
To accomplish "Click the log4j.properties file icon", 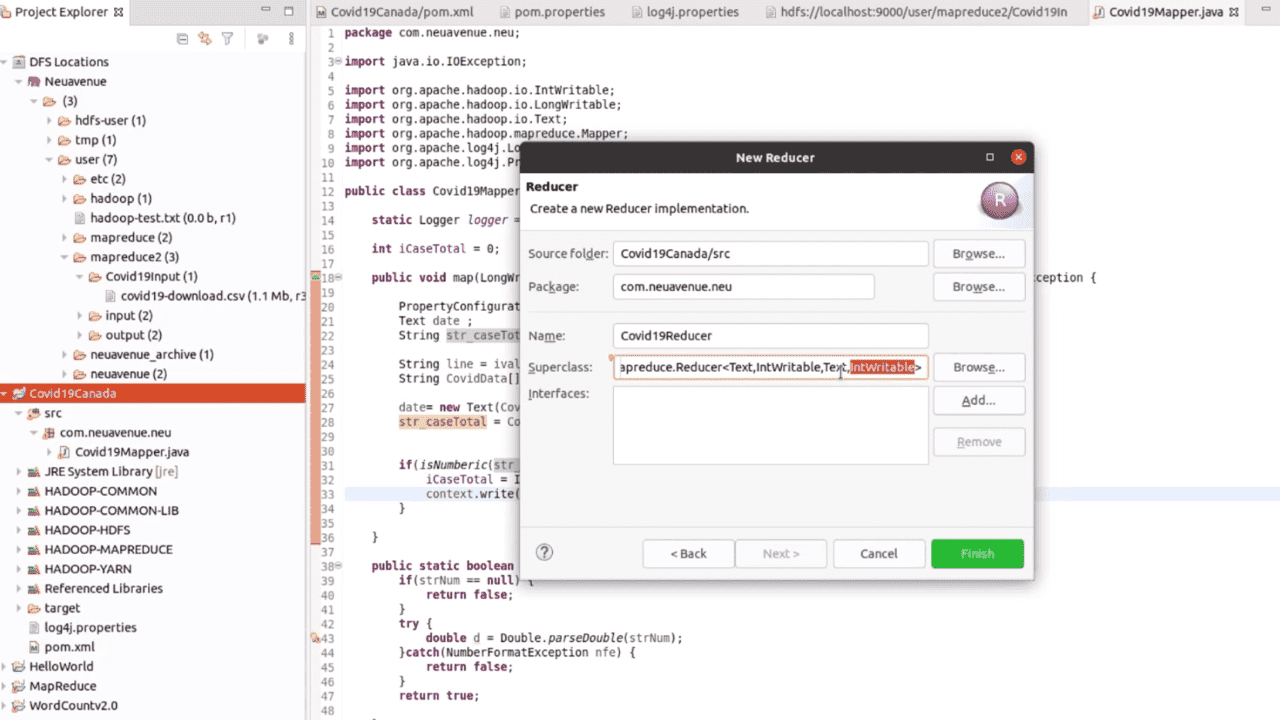I will pyautogui.click(x=34, y=628).
